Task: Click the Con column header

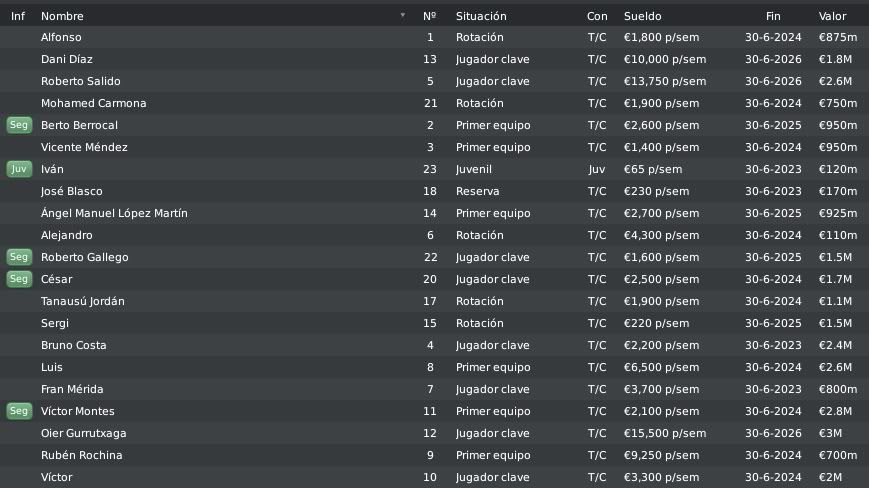Action: click(597, 16)
